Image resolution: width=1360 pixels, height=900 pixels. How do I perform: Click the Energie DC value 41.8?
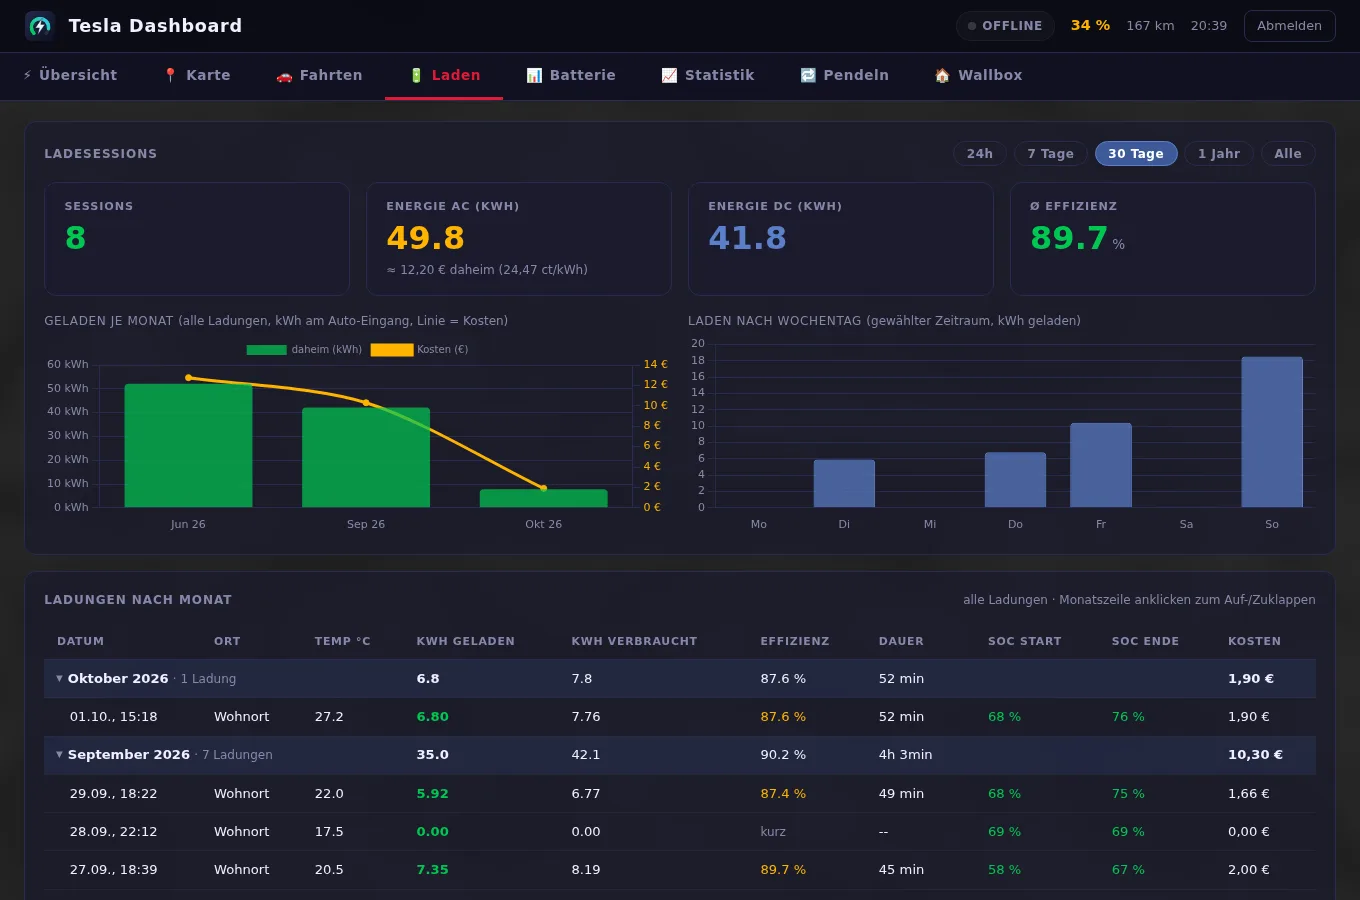(747, 238)
